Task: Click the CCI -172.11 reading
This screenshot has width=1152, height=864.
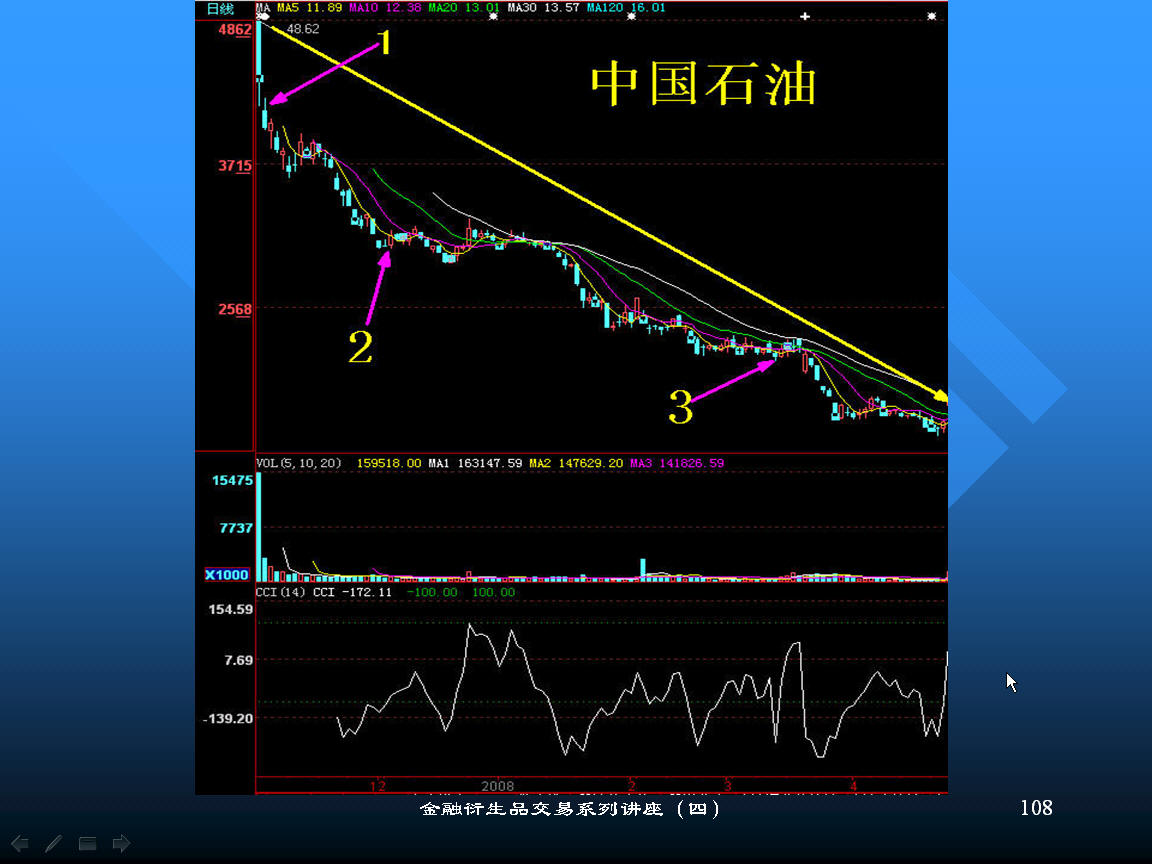Action: [353, 592]
